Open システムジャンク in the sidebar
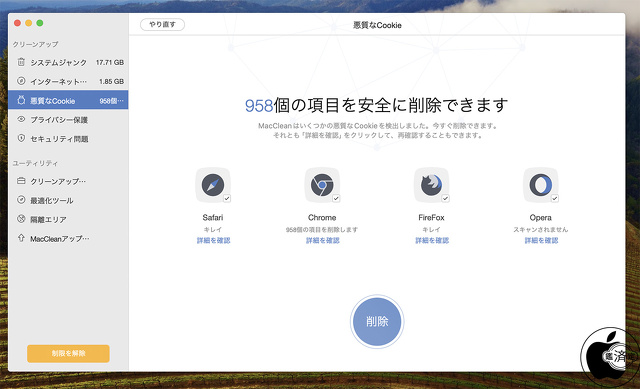 pyautogui.click(x=68, y=62)
